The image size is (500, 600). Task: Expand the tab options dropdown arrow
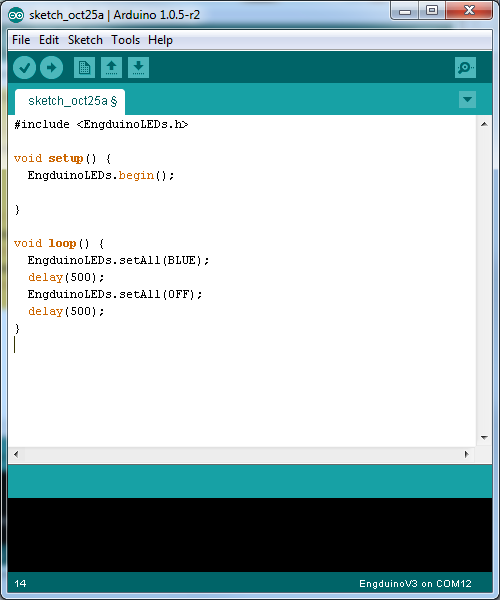pos(467,99)
